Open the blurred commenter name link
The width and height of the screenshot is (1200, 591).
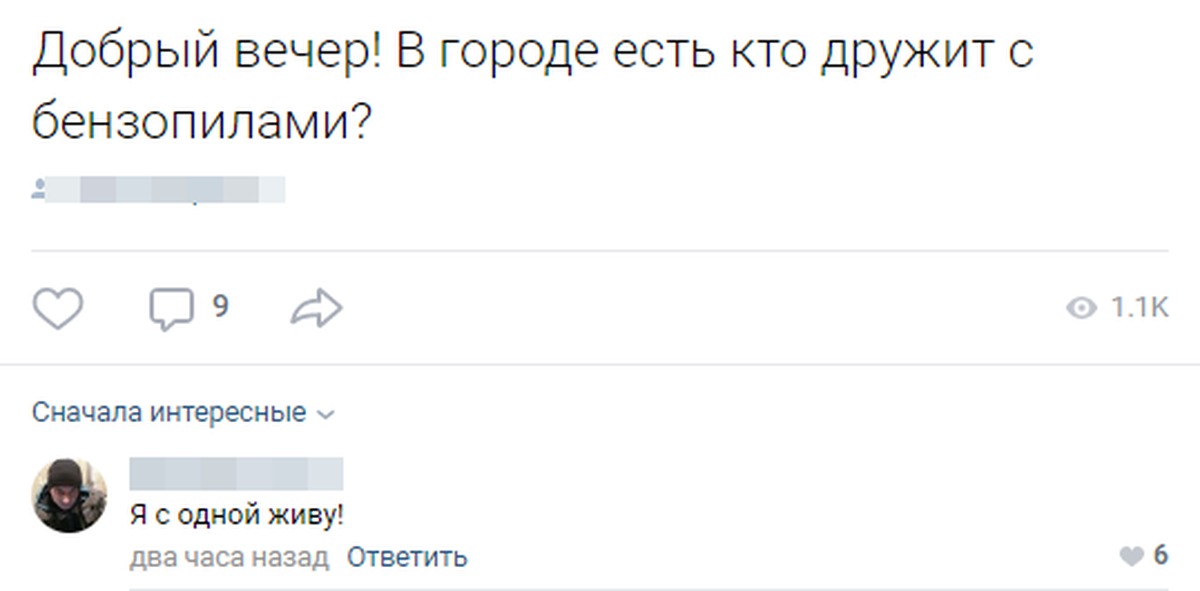click(236, 474)
